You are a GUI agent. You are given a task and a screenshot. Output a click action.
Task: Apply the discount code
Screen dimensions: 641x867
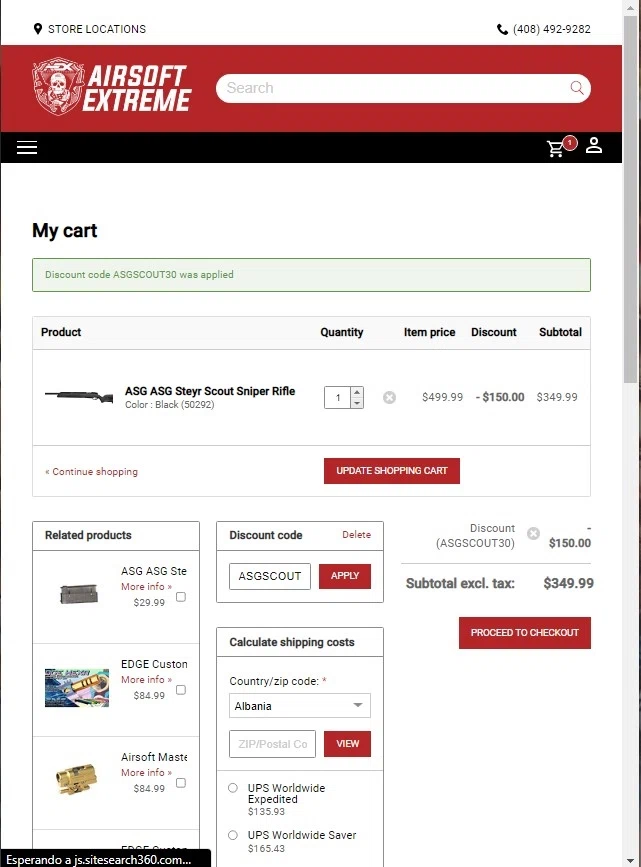(x=345, y=576)
